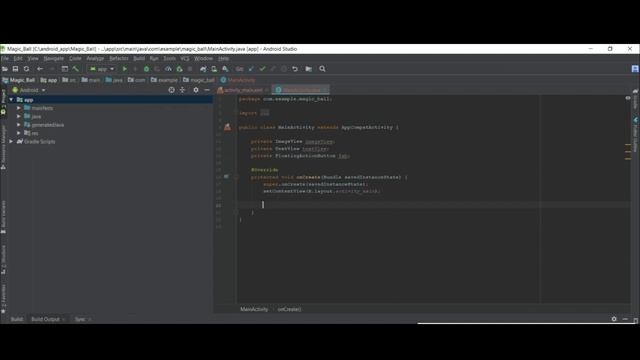Image resolution: width=640 pixels, height=360 pixels.
Task: Click the Search Everywhere magnifier icon
Action: pyautogui.click(x=322, y=69)
